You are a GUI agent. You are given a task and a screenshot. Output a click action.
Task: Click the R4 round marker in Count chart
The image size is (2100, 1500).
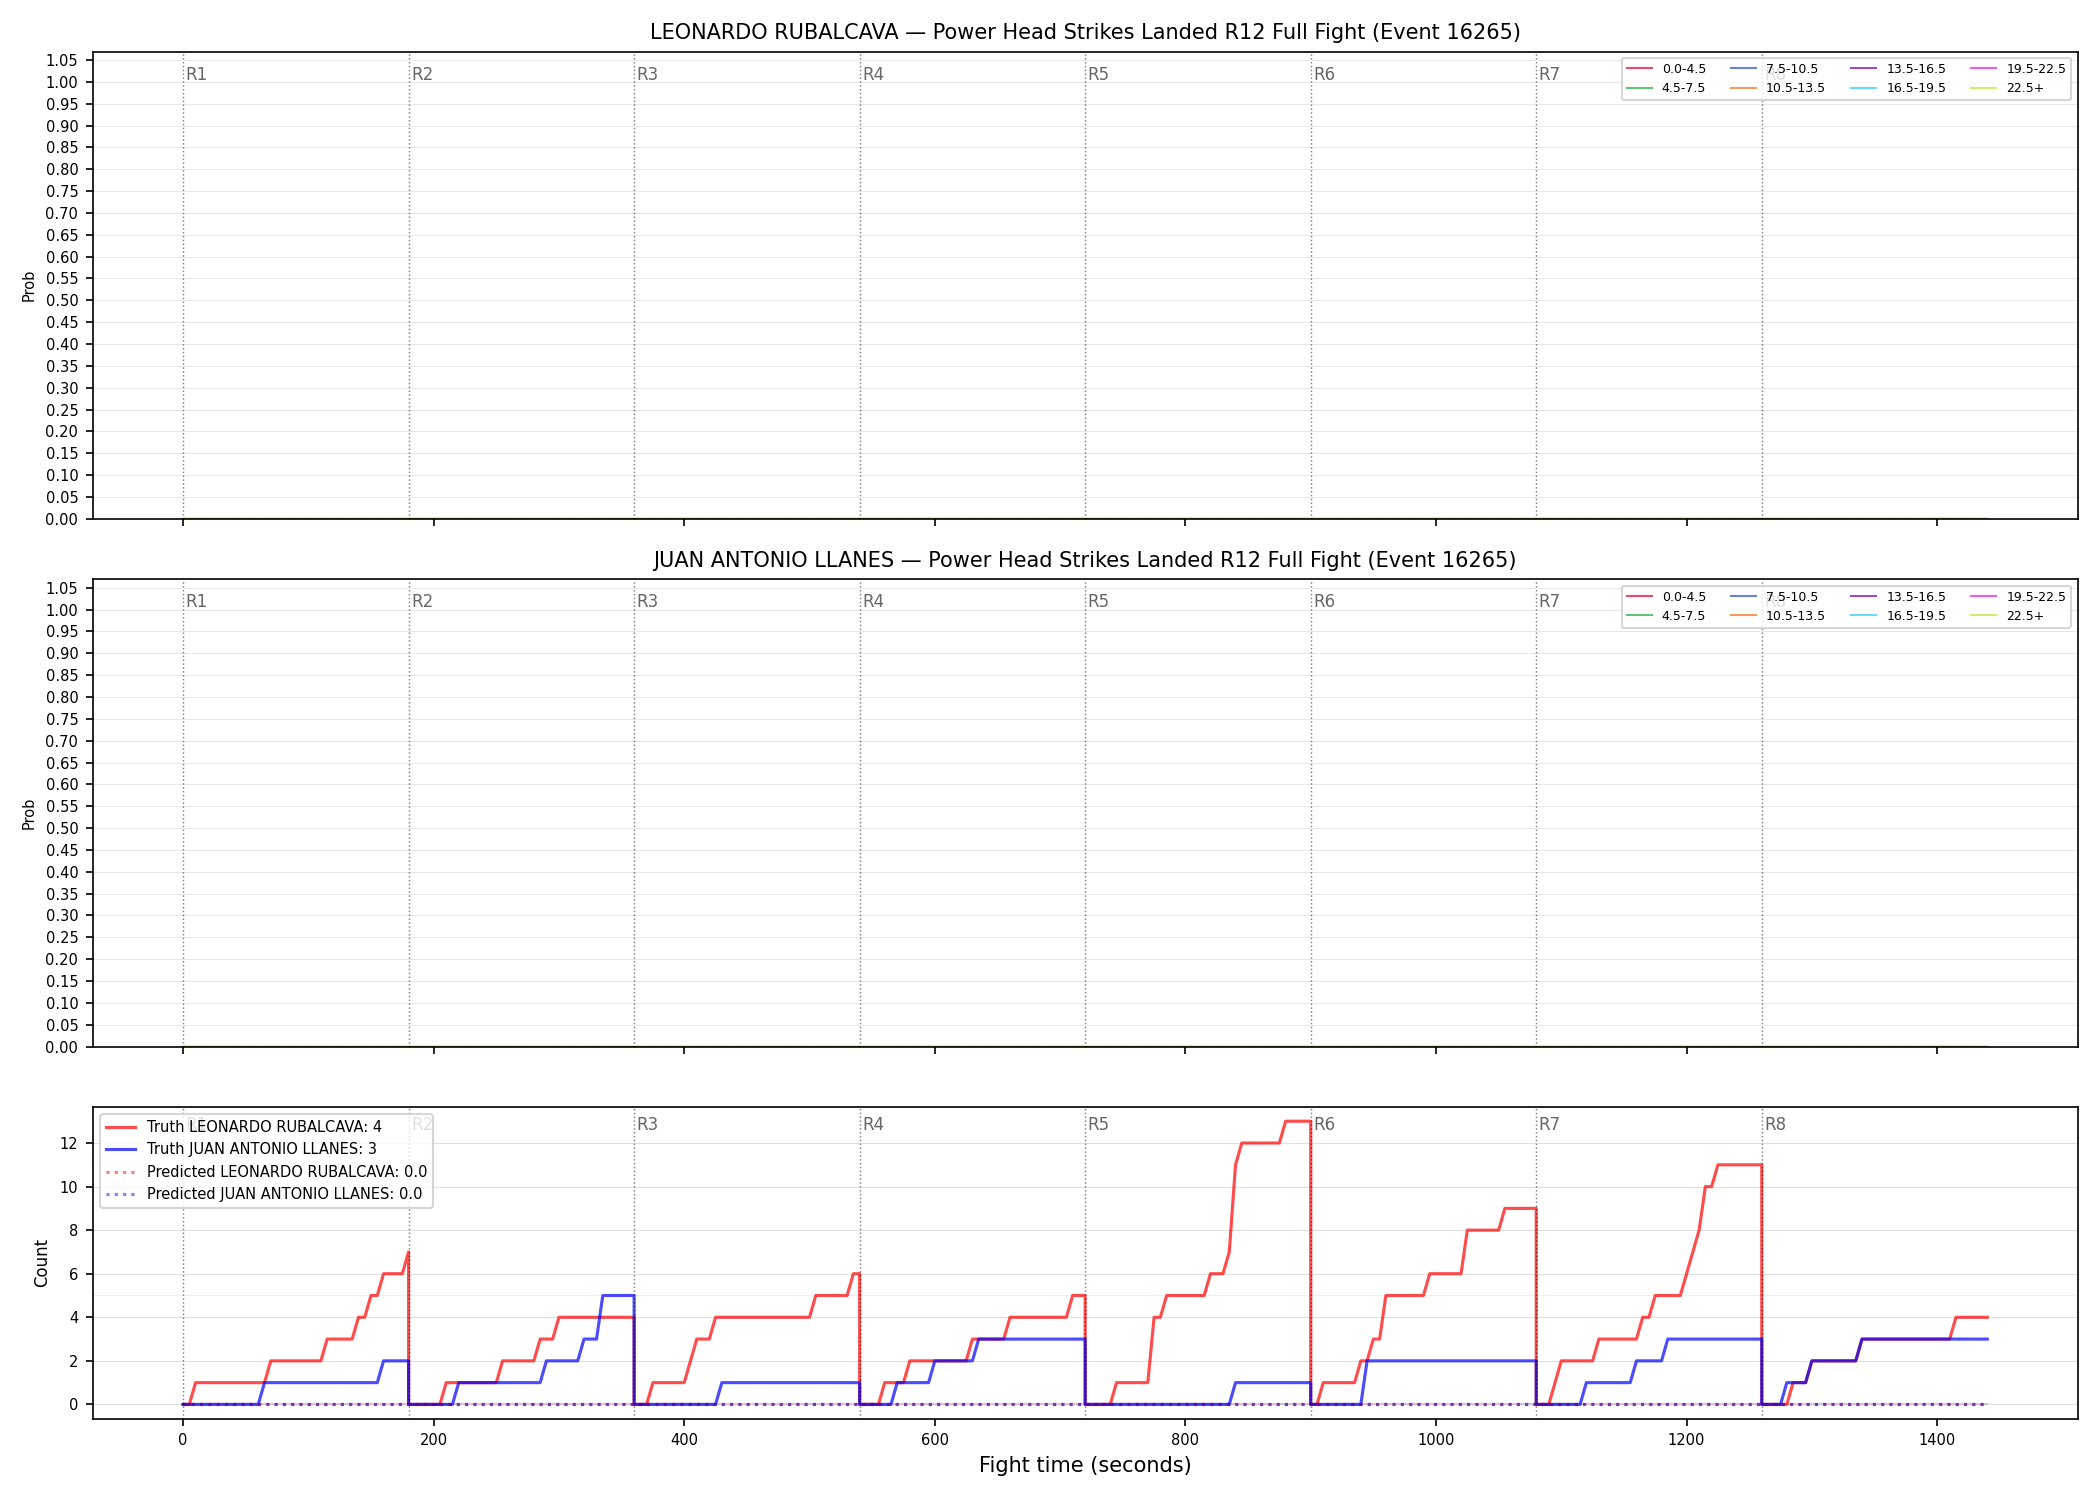click(x=873, y=1124)
